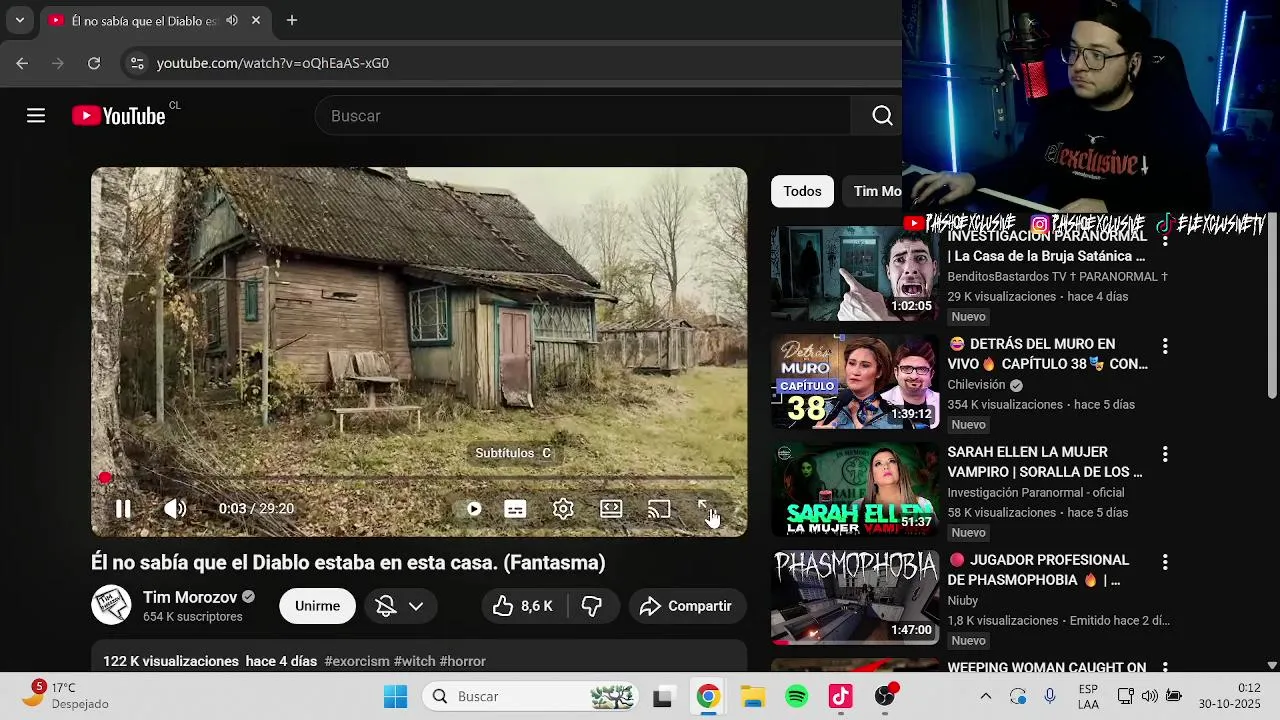Switch to theater mode view
Image resolution: width=1280 pixels, height=720 pixels.
click(611, 509)
